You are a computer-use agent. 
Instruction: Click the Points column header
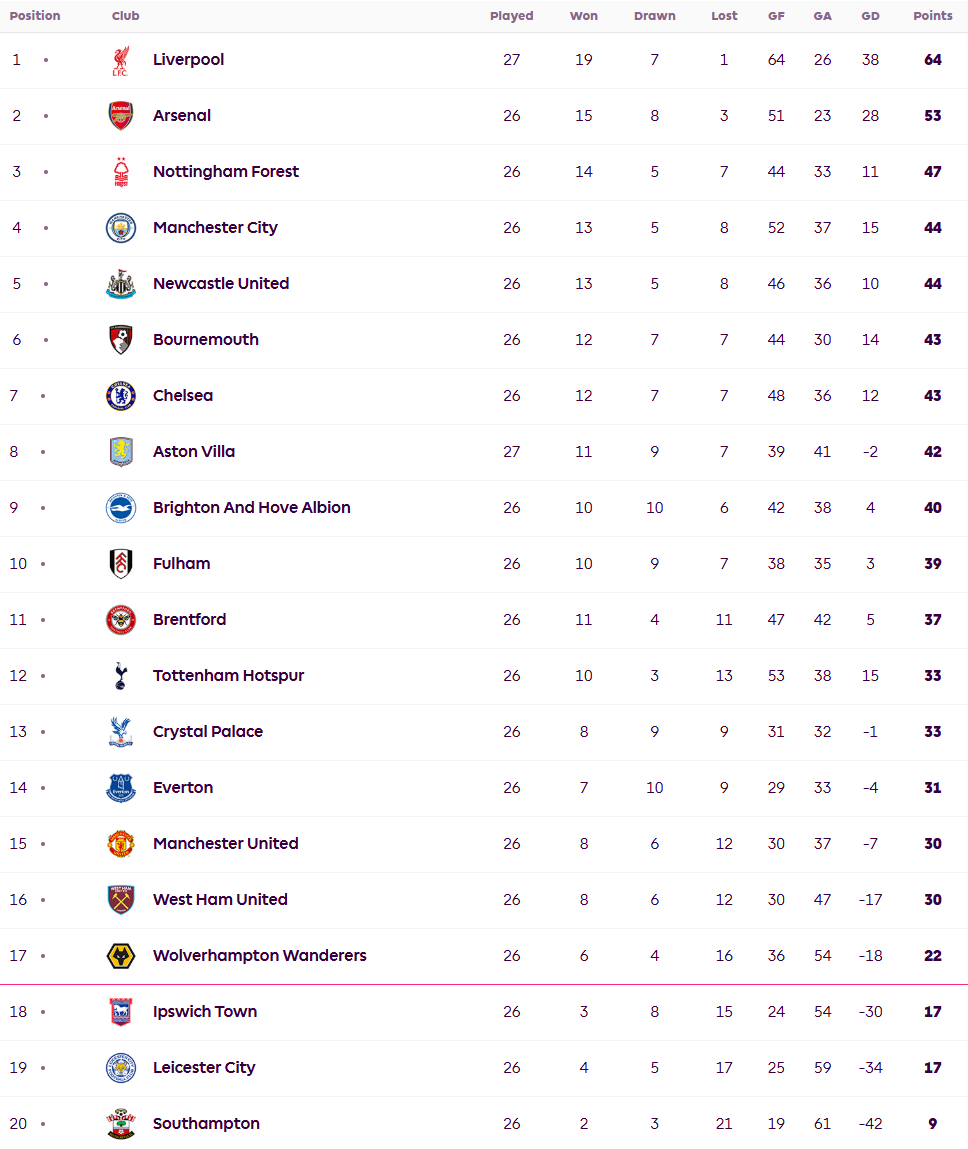933,16
